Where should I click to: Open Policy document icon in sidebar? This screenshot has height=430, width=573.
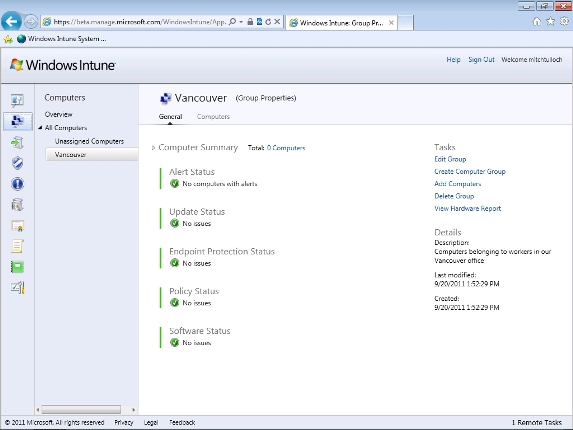coord(17,246)
